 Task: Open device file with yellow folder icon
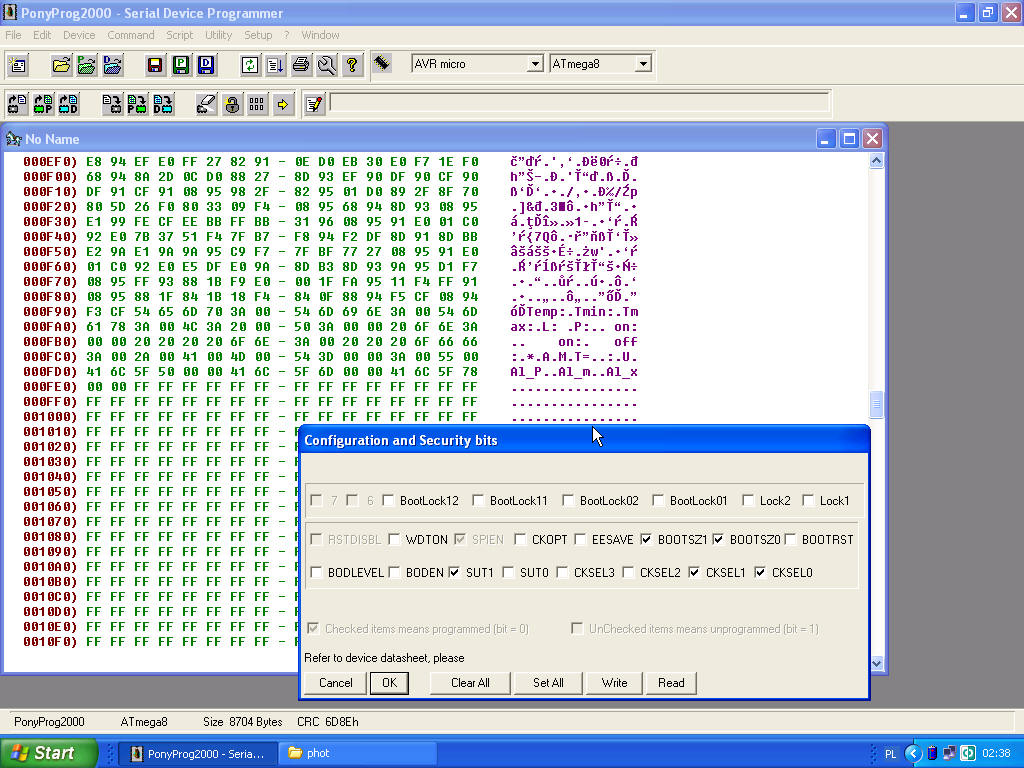pyautogui.click(x=61, y=65)
